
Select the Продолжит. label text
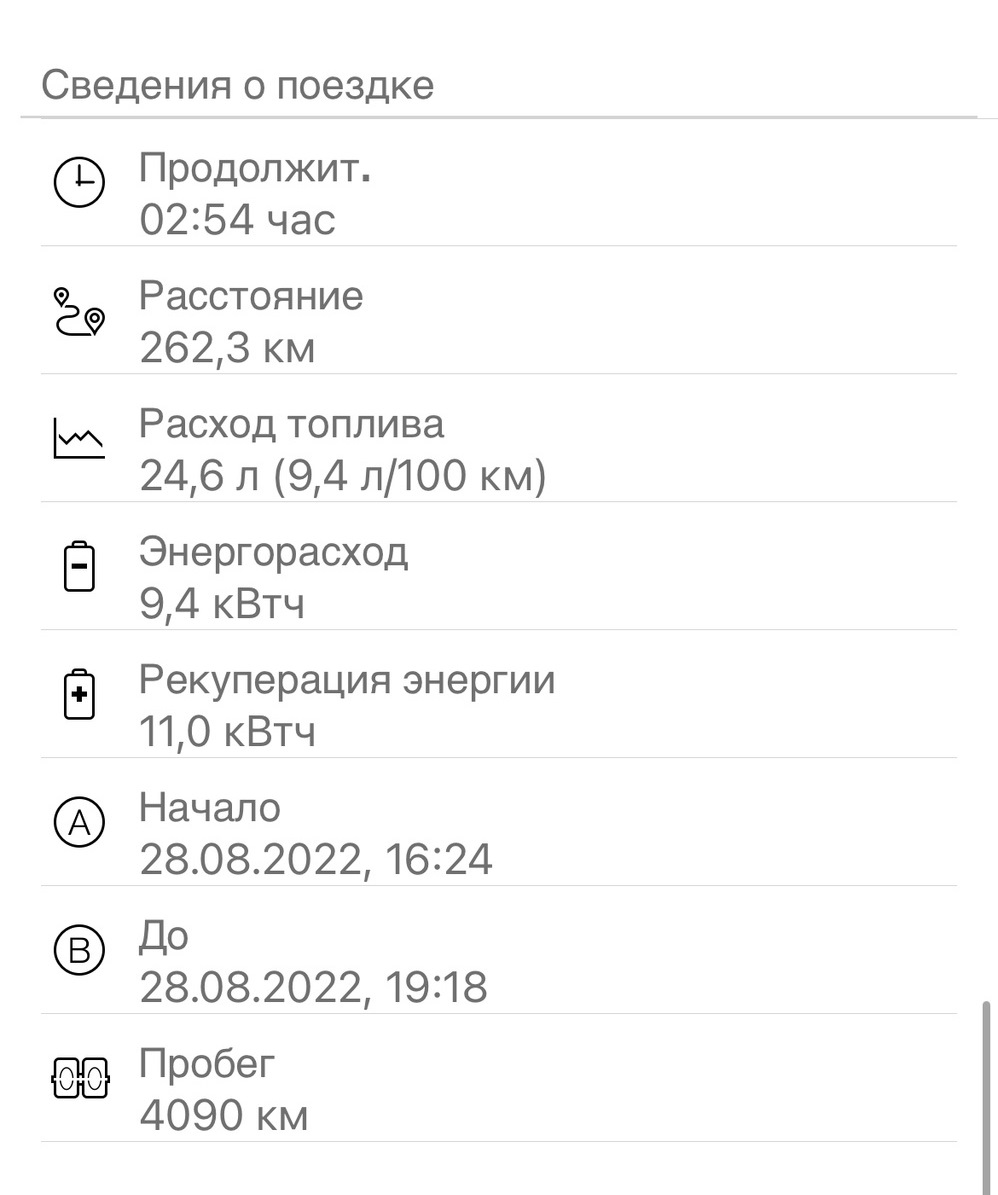(254, 168)
